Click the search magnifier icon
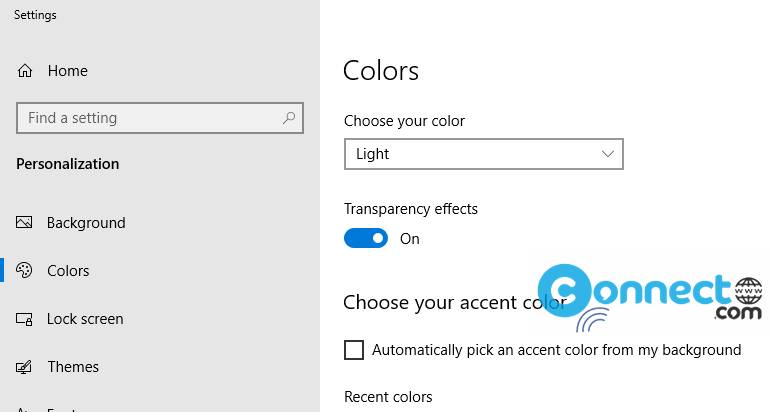770x412 pixels. 289,118
